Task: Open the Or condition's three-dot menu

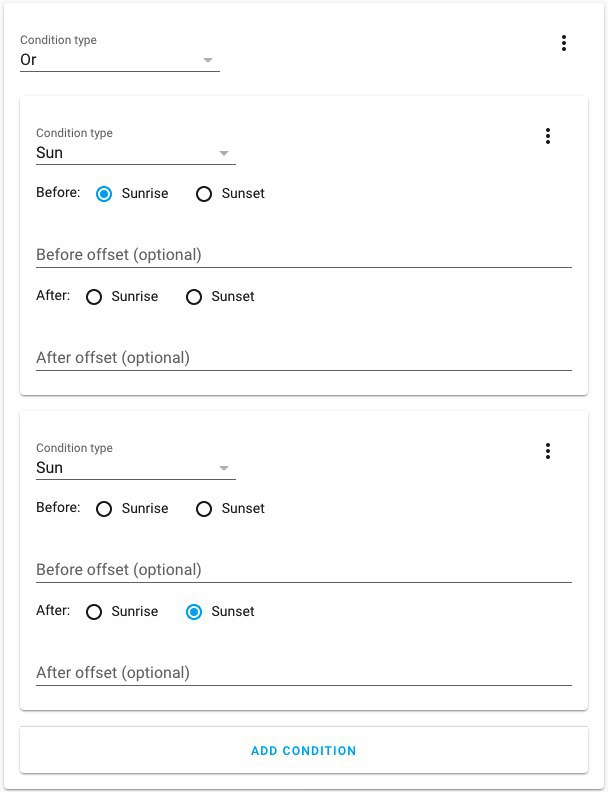Action: click(564, 43)
